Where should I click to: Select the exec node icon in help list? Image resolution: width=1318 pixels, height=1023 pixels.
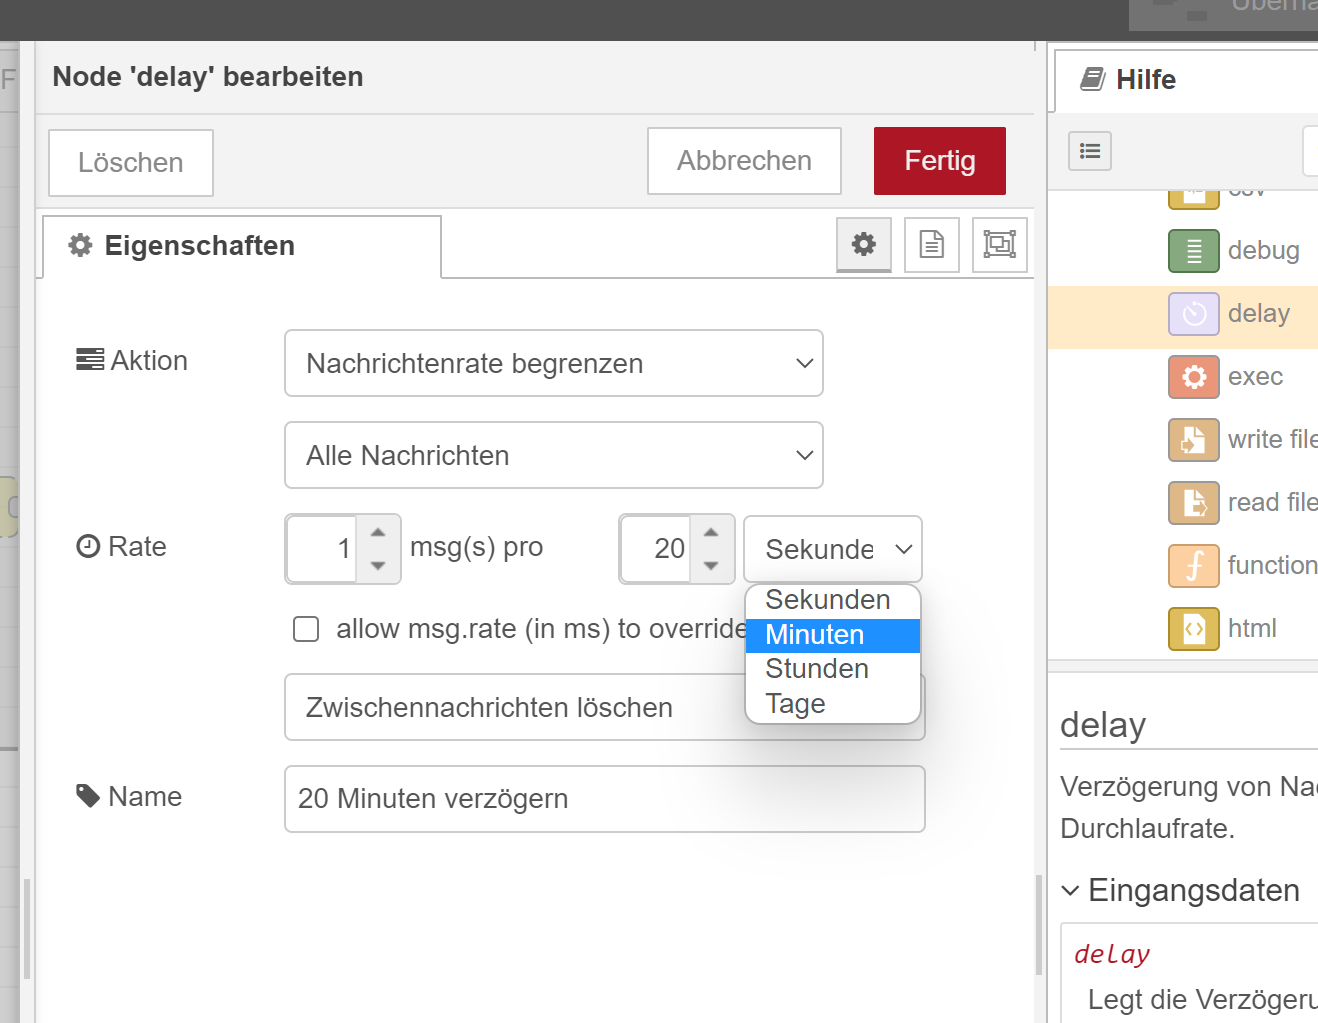[x=1194, y=377]
